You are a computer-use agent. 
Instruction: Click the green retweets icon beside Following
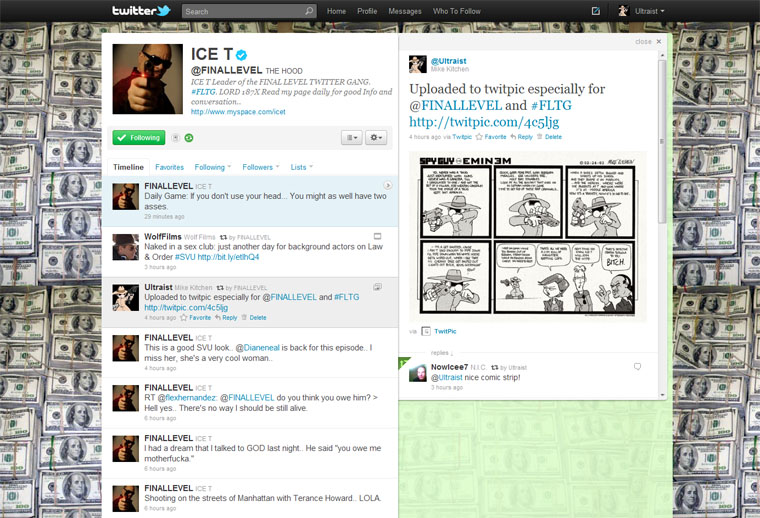point(189,138)
